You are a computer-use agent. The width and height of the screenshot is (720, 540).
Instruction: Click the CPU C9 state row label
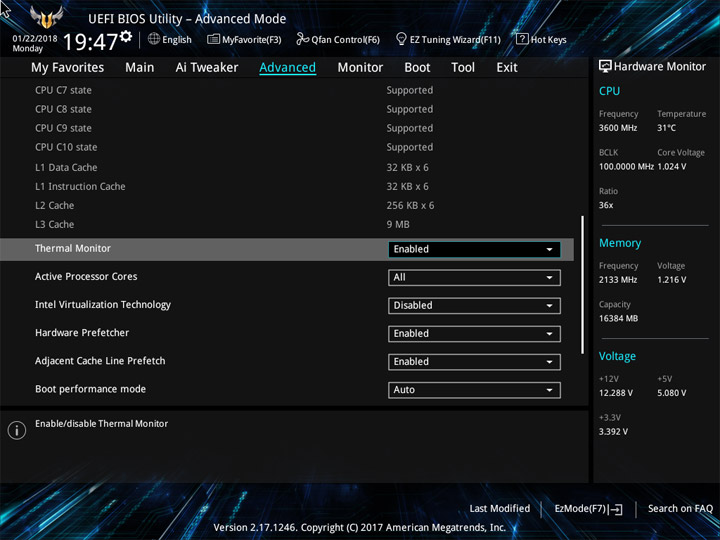pos(63,128)
